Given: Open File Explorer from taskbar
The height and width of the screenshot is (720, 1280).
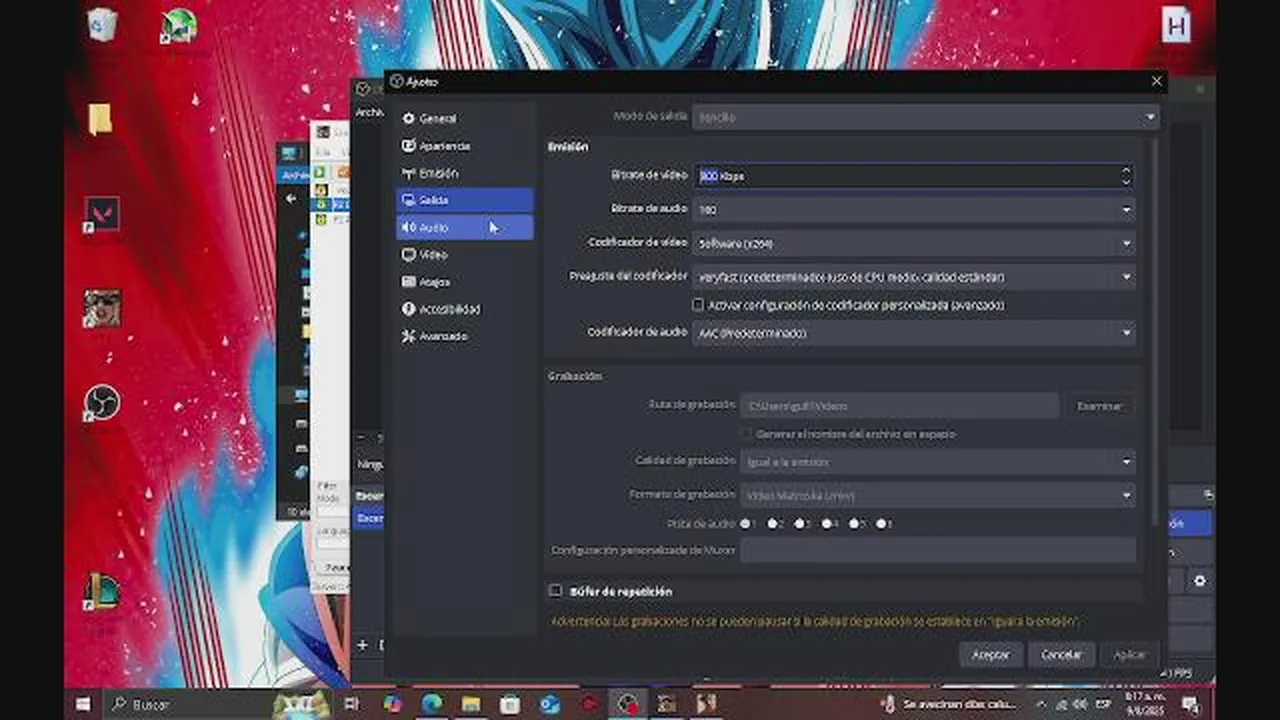Looking at the screenshot, I should click(x=471, y=704).
